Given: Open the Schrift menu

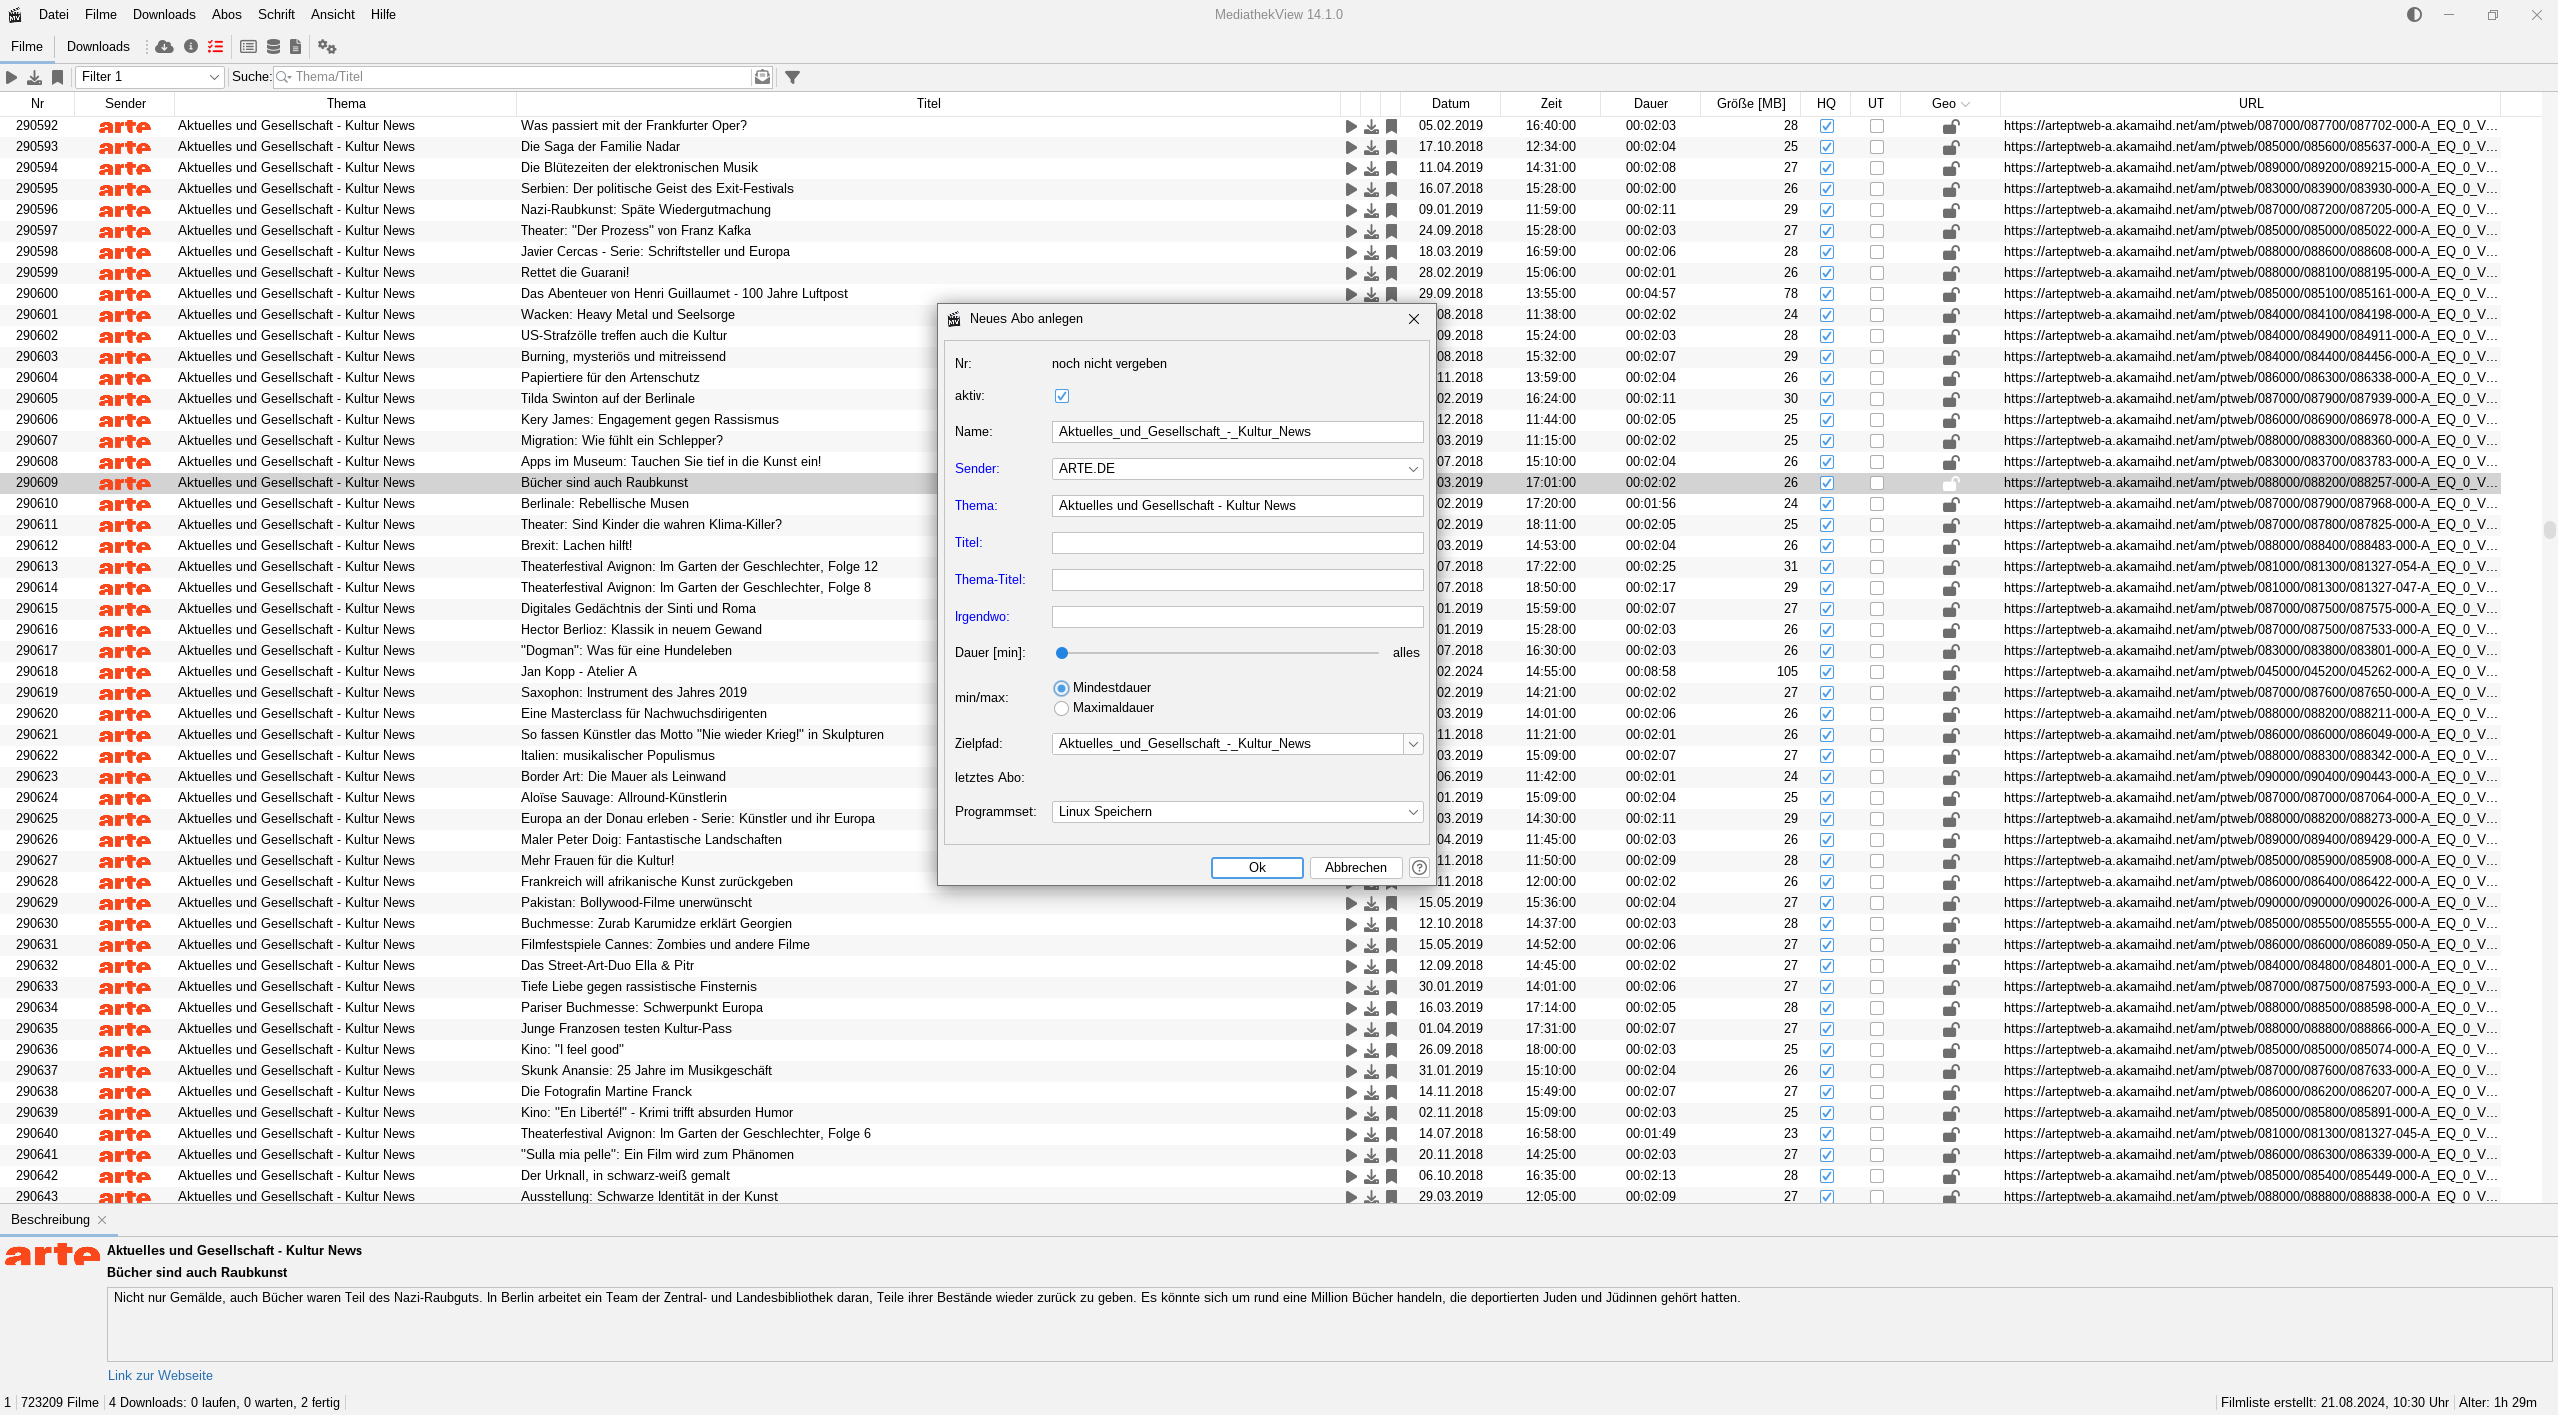Looking at the screenshot, I should (276, 15).
